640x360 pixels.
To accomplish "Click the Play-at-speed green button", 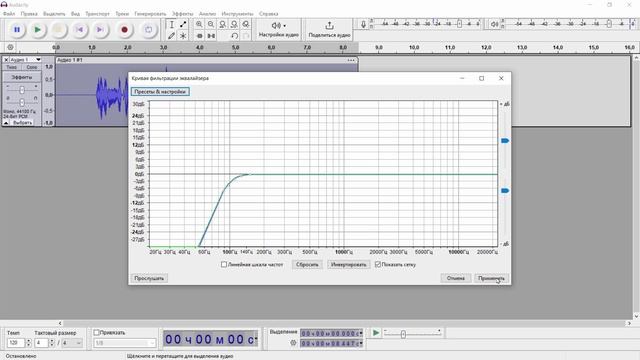I will coord(376,333).
